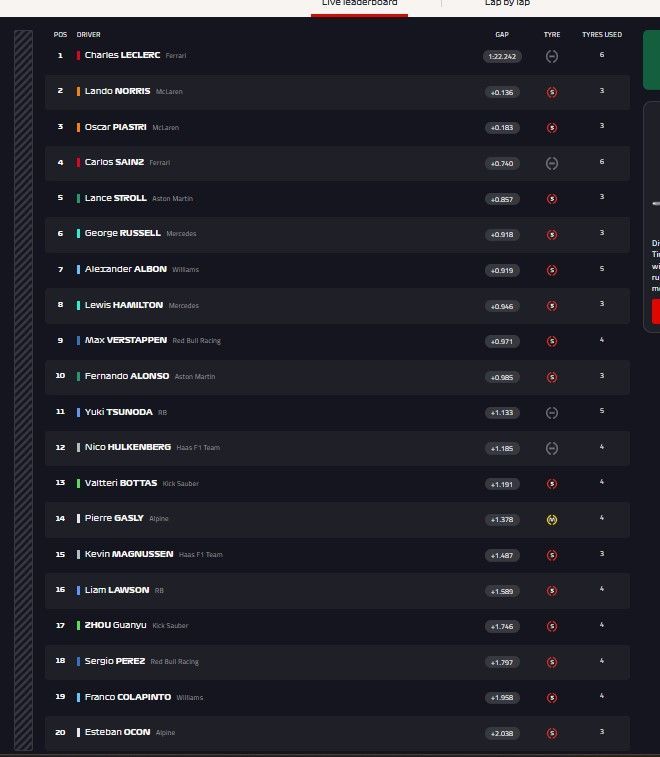Click Carlos Sainz's grey tyre icon

(552, 163)
